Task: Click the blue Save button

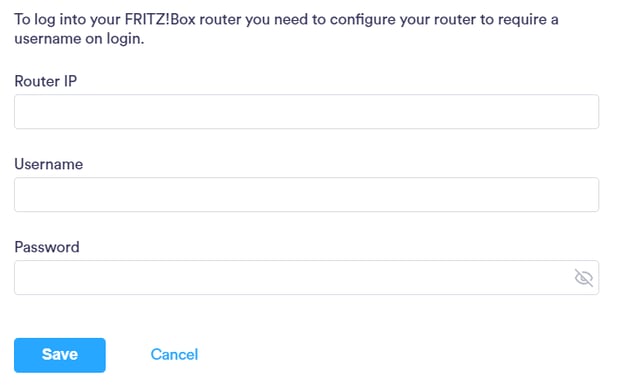Action: tap(60, 355)
